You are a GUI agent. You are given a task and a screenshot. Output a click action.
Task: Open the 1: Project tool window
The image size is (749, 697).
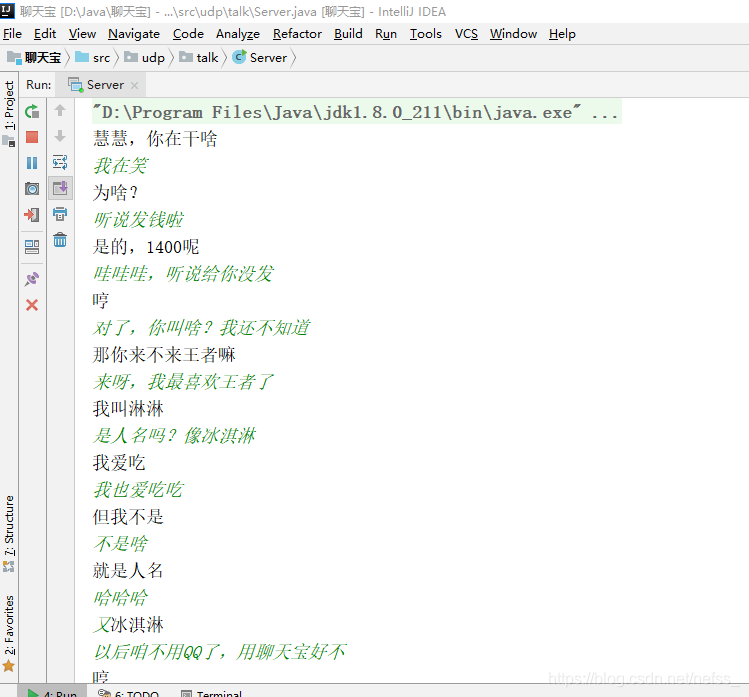tap(9, 114)
